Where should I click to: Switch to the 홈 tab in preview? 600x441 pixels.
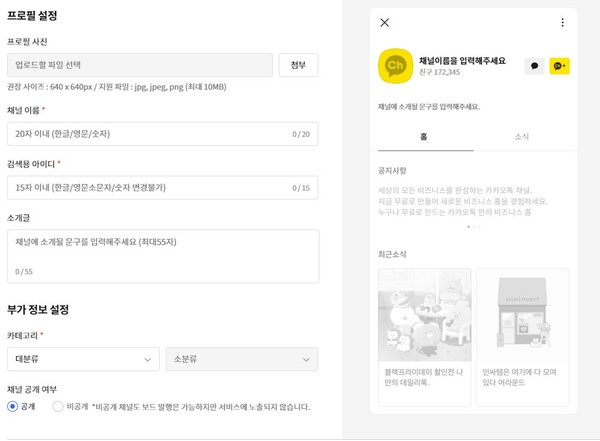coord(424,136)
